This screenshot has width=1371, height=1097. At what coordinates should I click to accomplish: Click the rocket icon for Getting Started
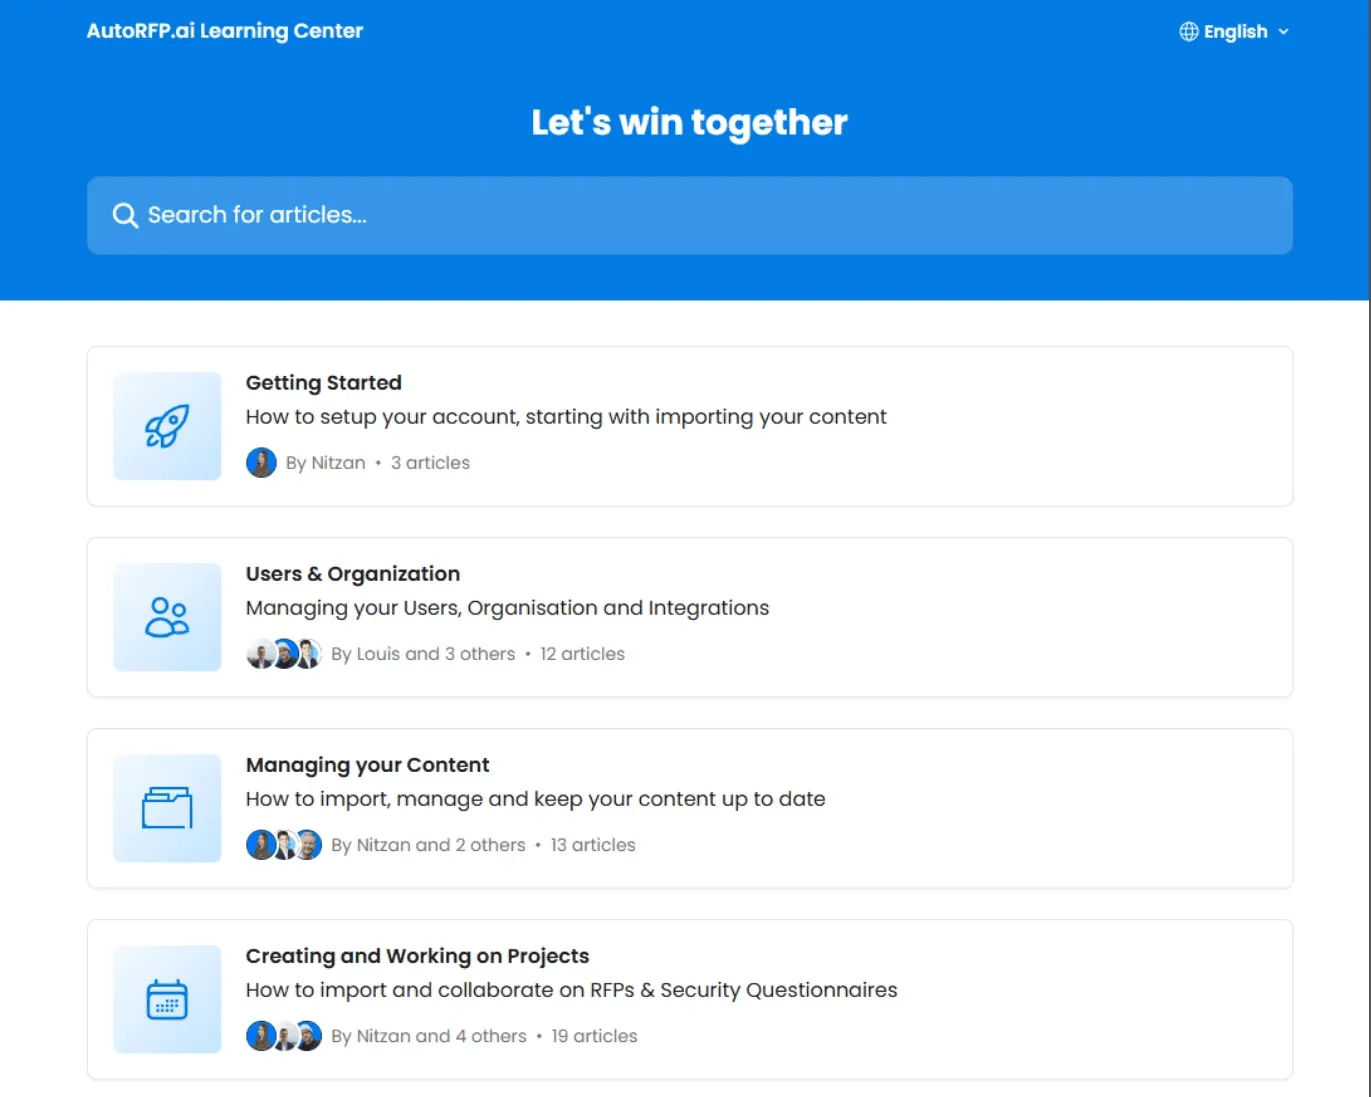click(x=167, y=426)
